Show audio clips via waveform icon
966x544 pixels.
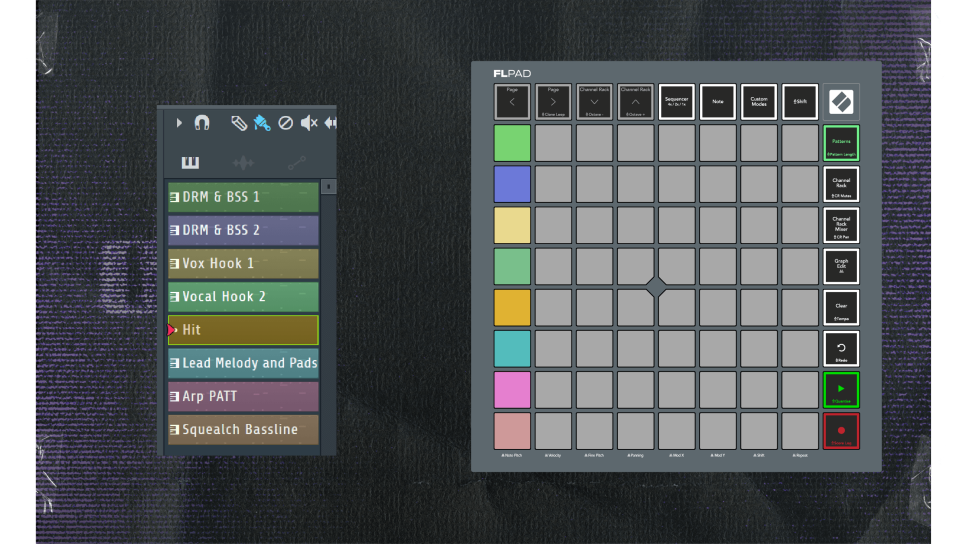243,163
